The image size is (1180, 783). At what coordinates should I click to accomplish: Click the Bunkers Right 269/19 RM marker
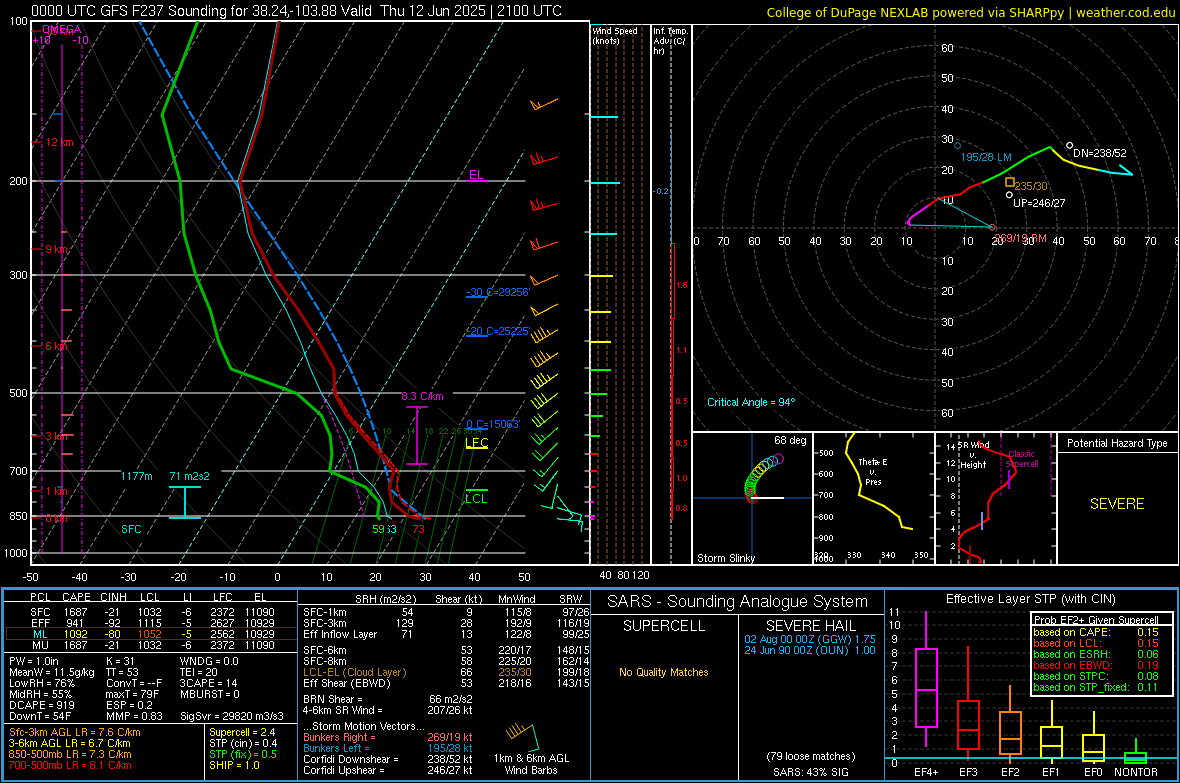click(993, 227)
